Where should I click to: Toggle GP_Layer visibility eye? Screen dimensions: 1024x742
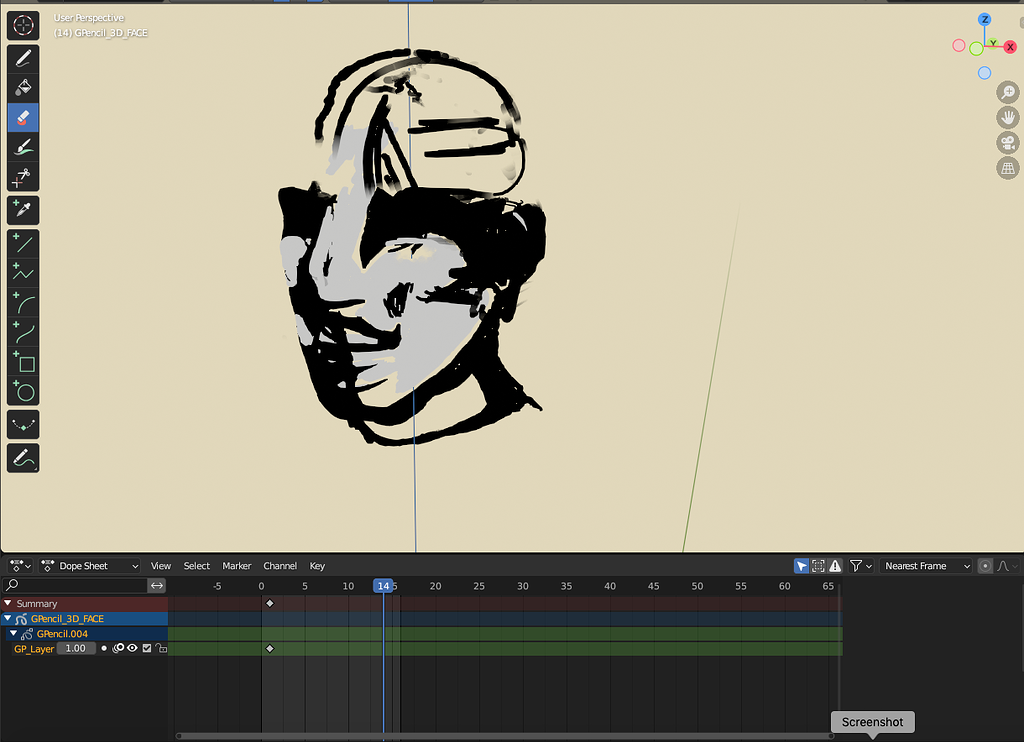click(x=132, y=649)
